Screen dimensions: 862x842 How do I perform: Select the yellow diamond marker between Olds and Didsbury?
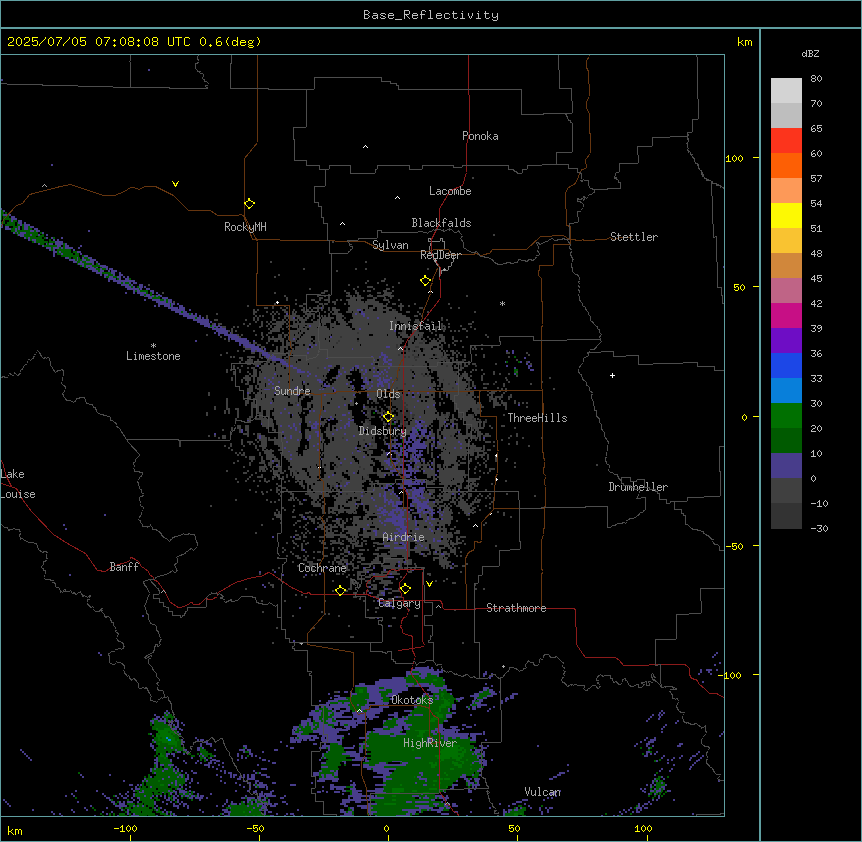tap(388, 417)
